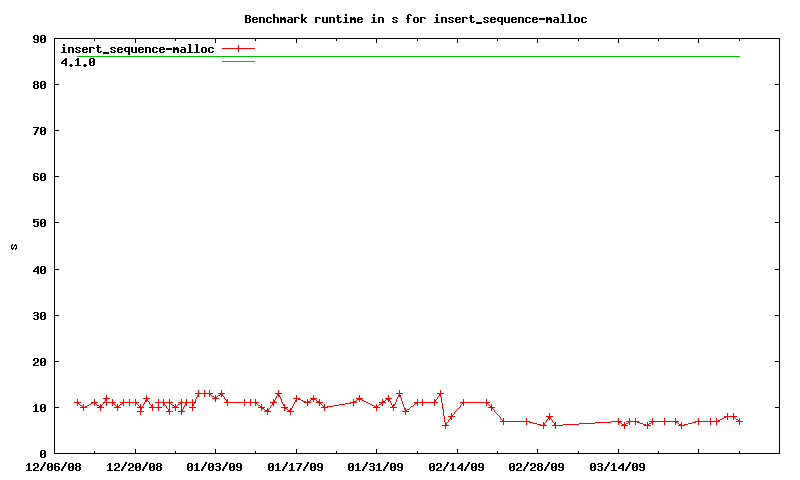800x480 pixels.
Task: Select the 02/28/09 date label
Action: click(537, 466)
